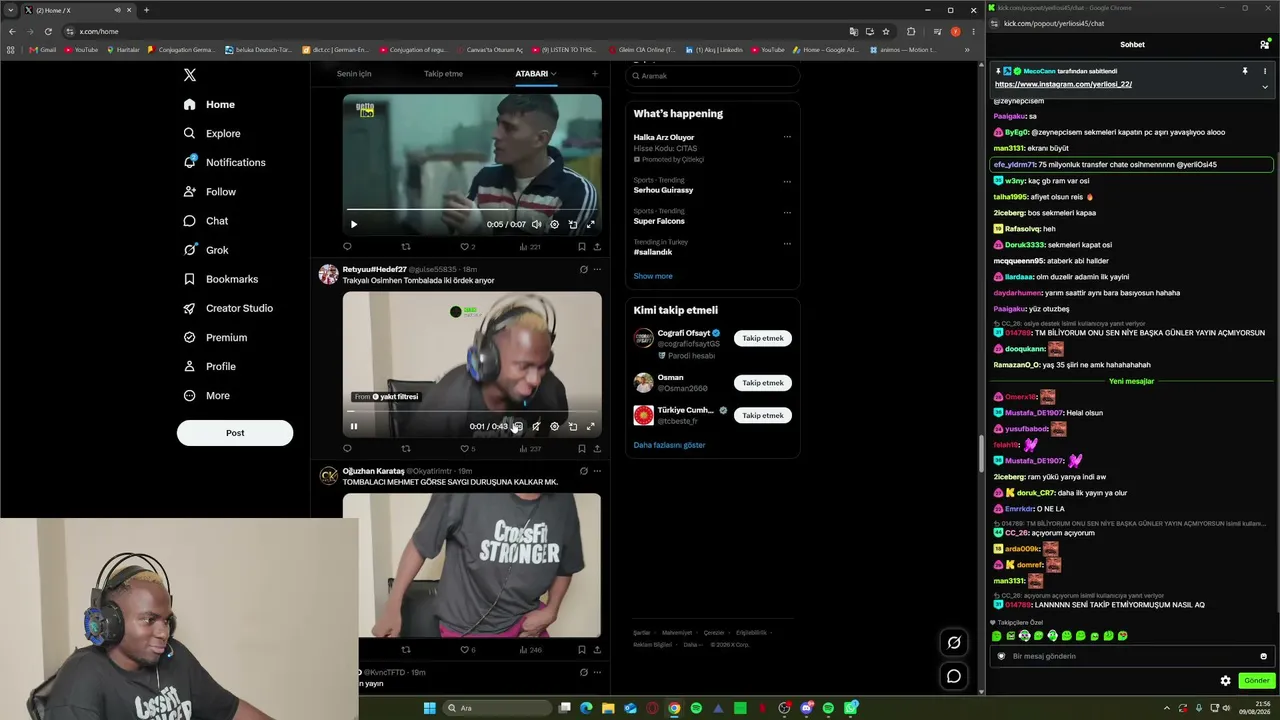Seek on the Osimhen video progress bar
Image resolution: width=1280 pixels, height=720 pixels.
point(472,411)
